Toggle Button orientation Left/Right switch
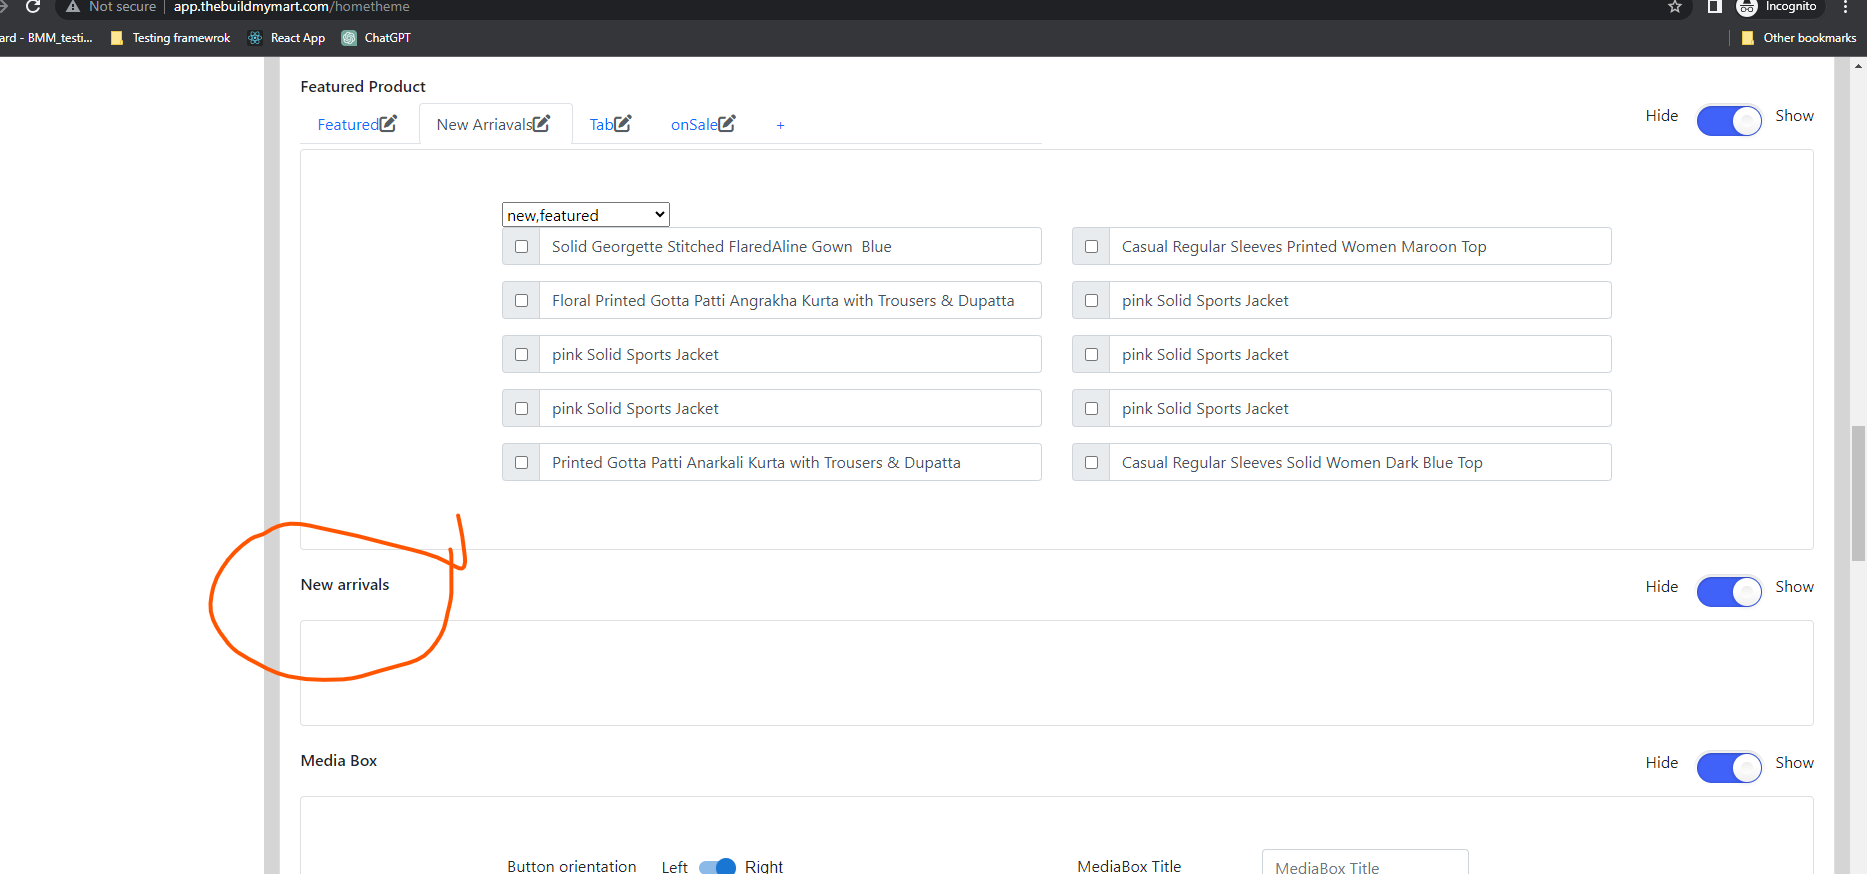Image resolution: width=1867 pixels, height=874 pixels. (x=717, y=867)
